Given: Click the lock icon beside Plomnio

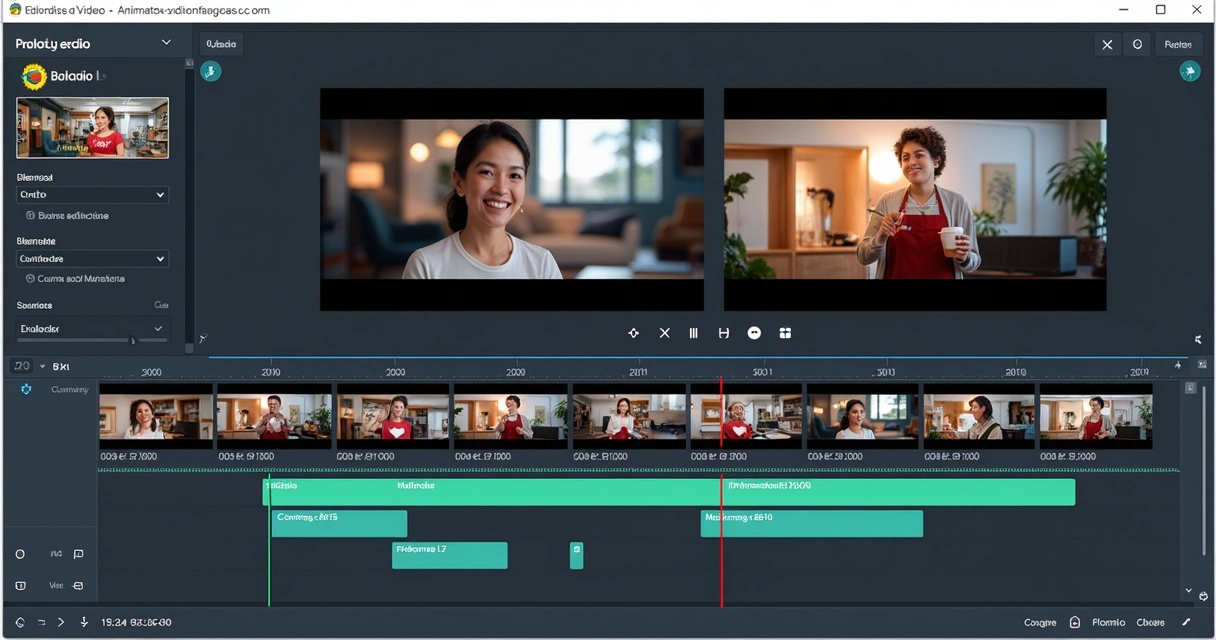Looking at the screenshot, I should pyautogui.click(x=1075, y=622).
